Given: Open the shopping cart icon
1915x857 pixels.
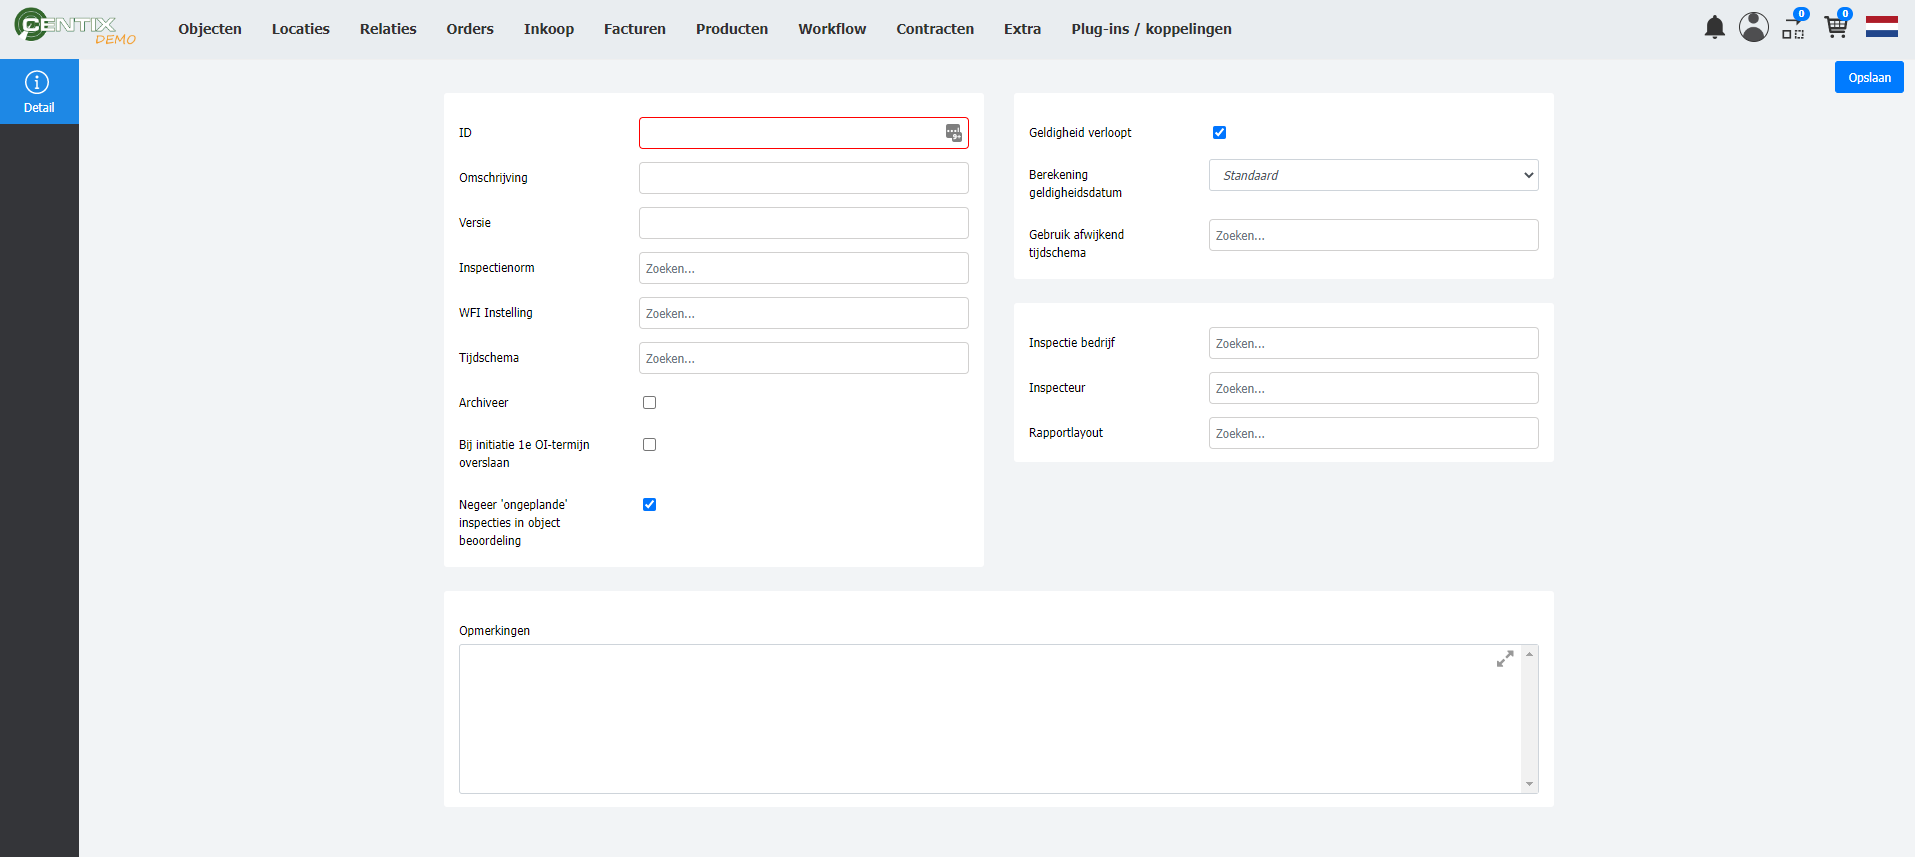Looking at the screenshot, I should coord(1836,27).
